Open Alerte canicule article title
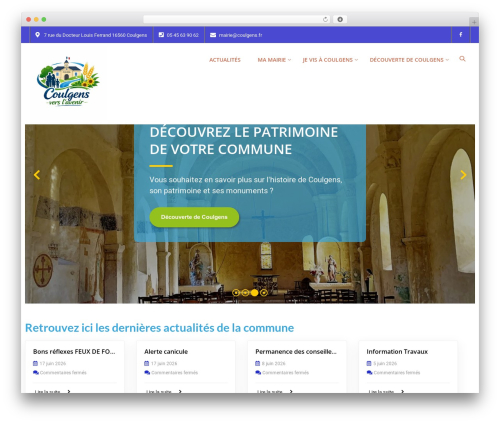This screenshot has width=500, height=423. tap(166, 351)
